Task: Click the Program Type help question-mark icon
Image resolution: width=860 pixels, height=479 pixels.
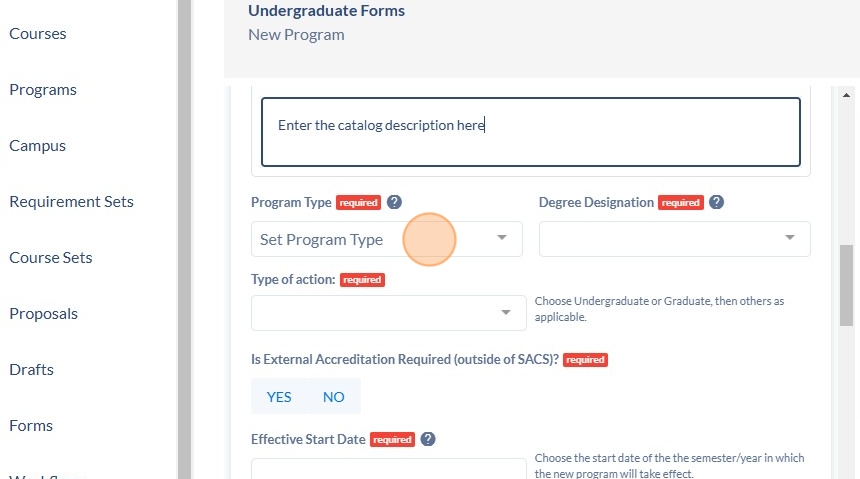Action: (x=394, y=202)
